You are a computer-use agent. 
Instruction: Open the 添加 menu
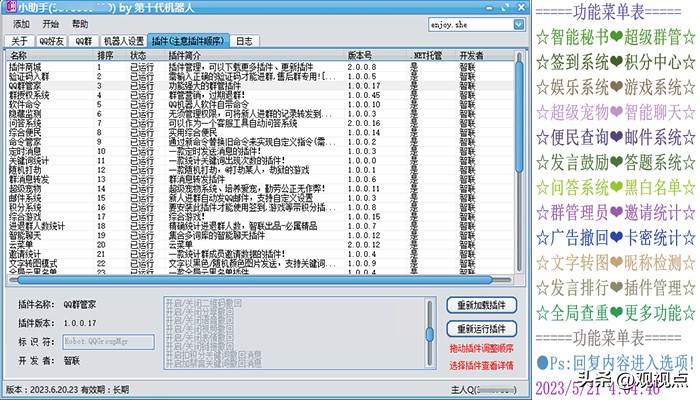[x=21, y=24]
